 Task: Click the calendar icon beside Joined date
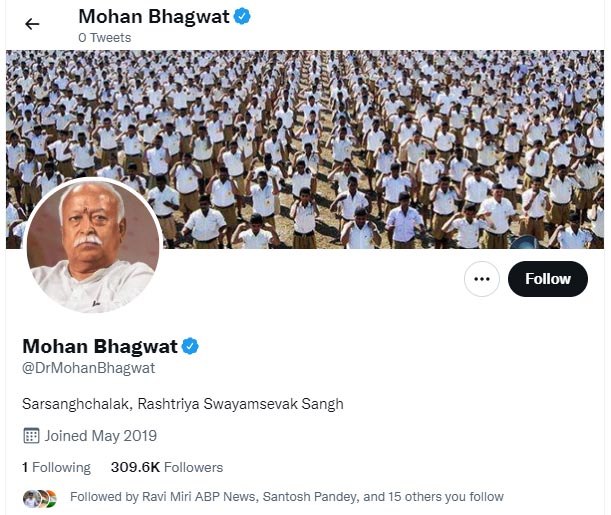[31, 436]
